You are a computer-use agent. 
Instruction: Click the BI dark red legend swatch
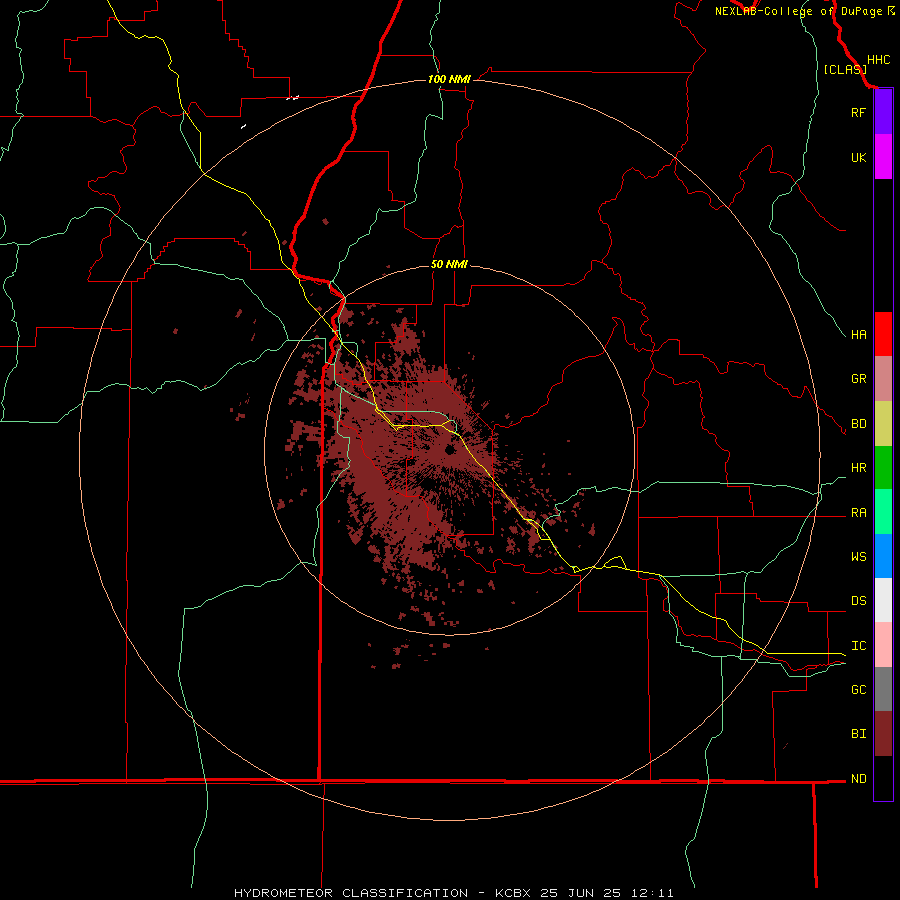883,734
